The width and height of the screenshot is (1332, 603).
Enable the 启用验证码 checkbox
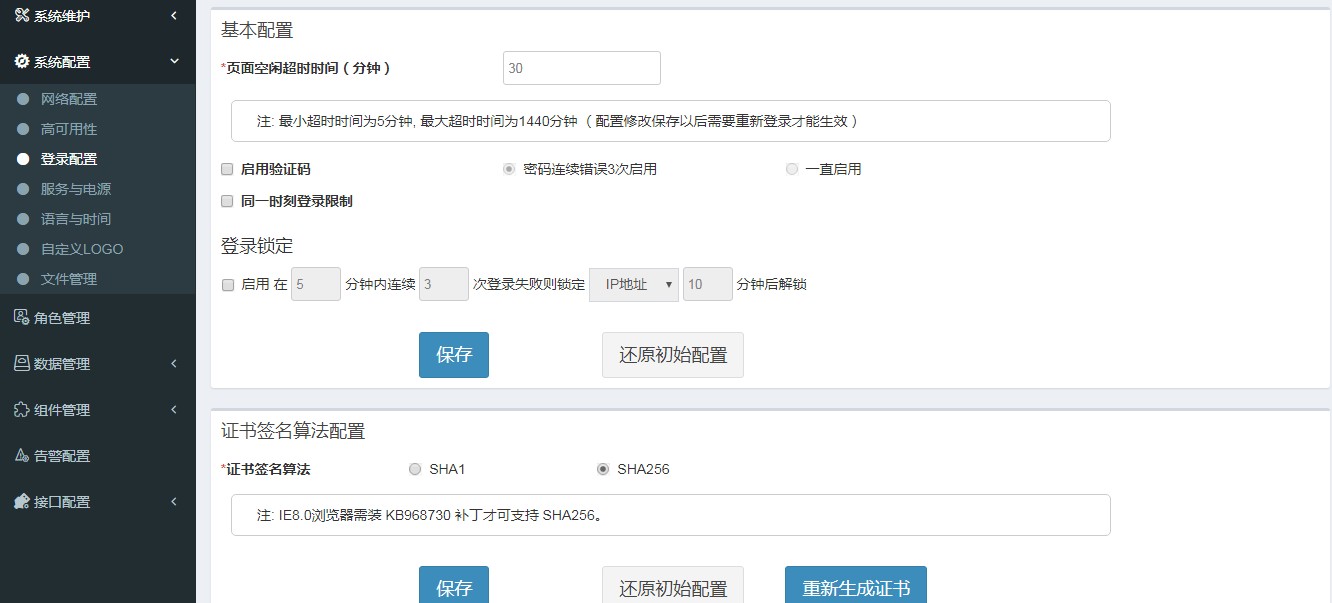pos(227,169)
